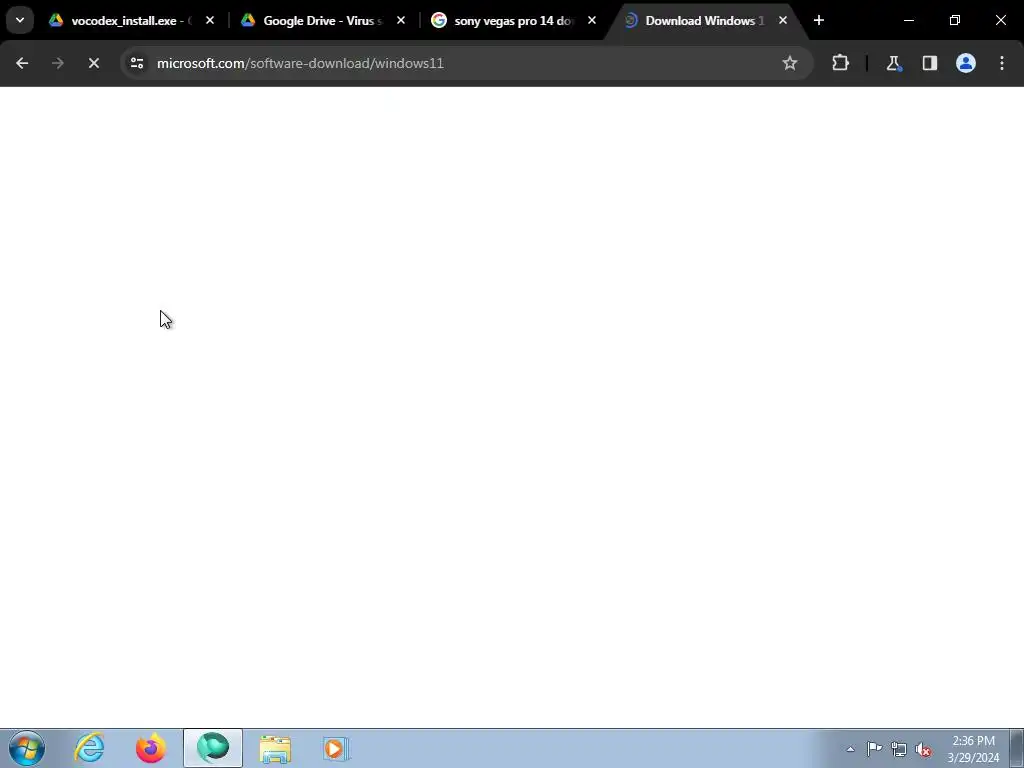Image resolution: width=1024 pixels, height=768 pixels.
Task: Click the Show desktop strip
Action: click(1017, 748)
